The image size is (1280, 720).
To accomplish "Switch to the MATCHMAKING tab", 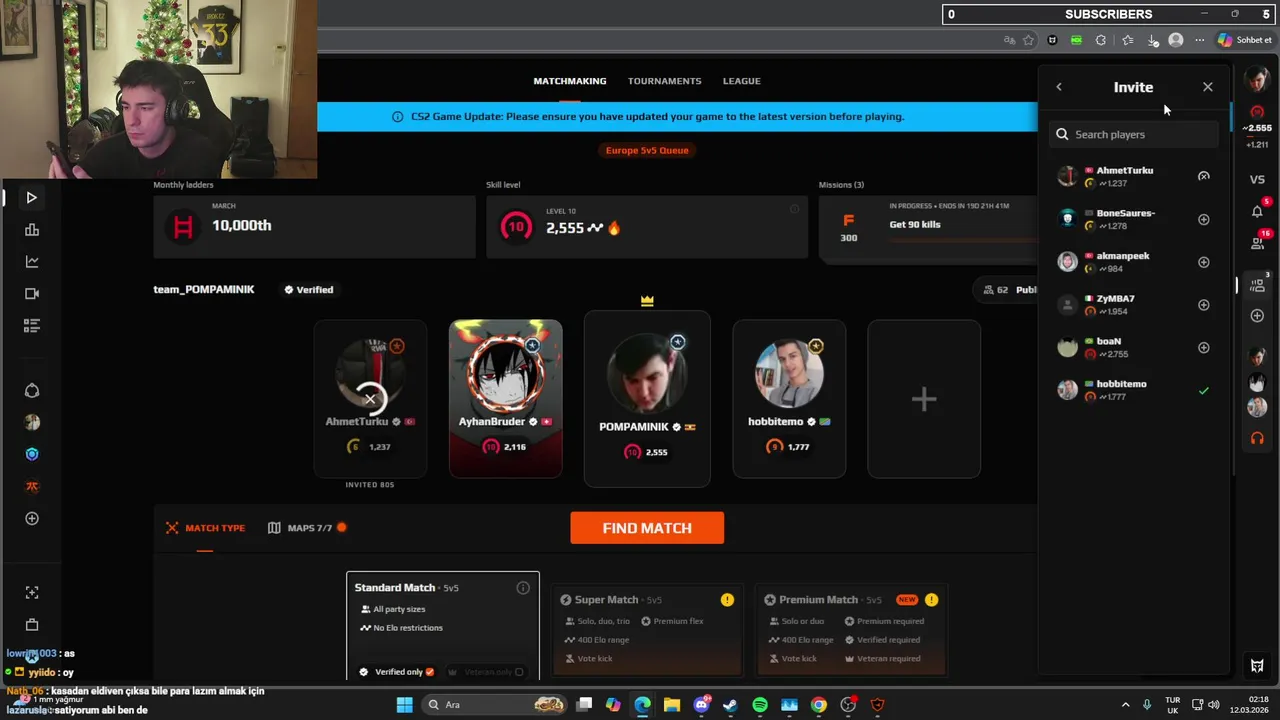I will [570, 81].
